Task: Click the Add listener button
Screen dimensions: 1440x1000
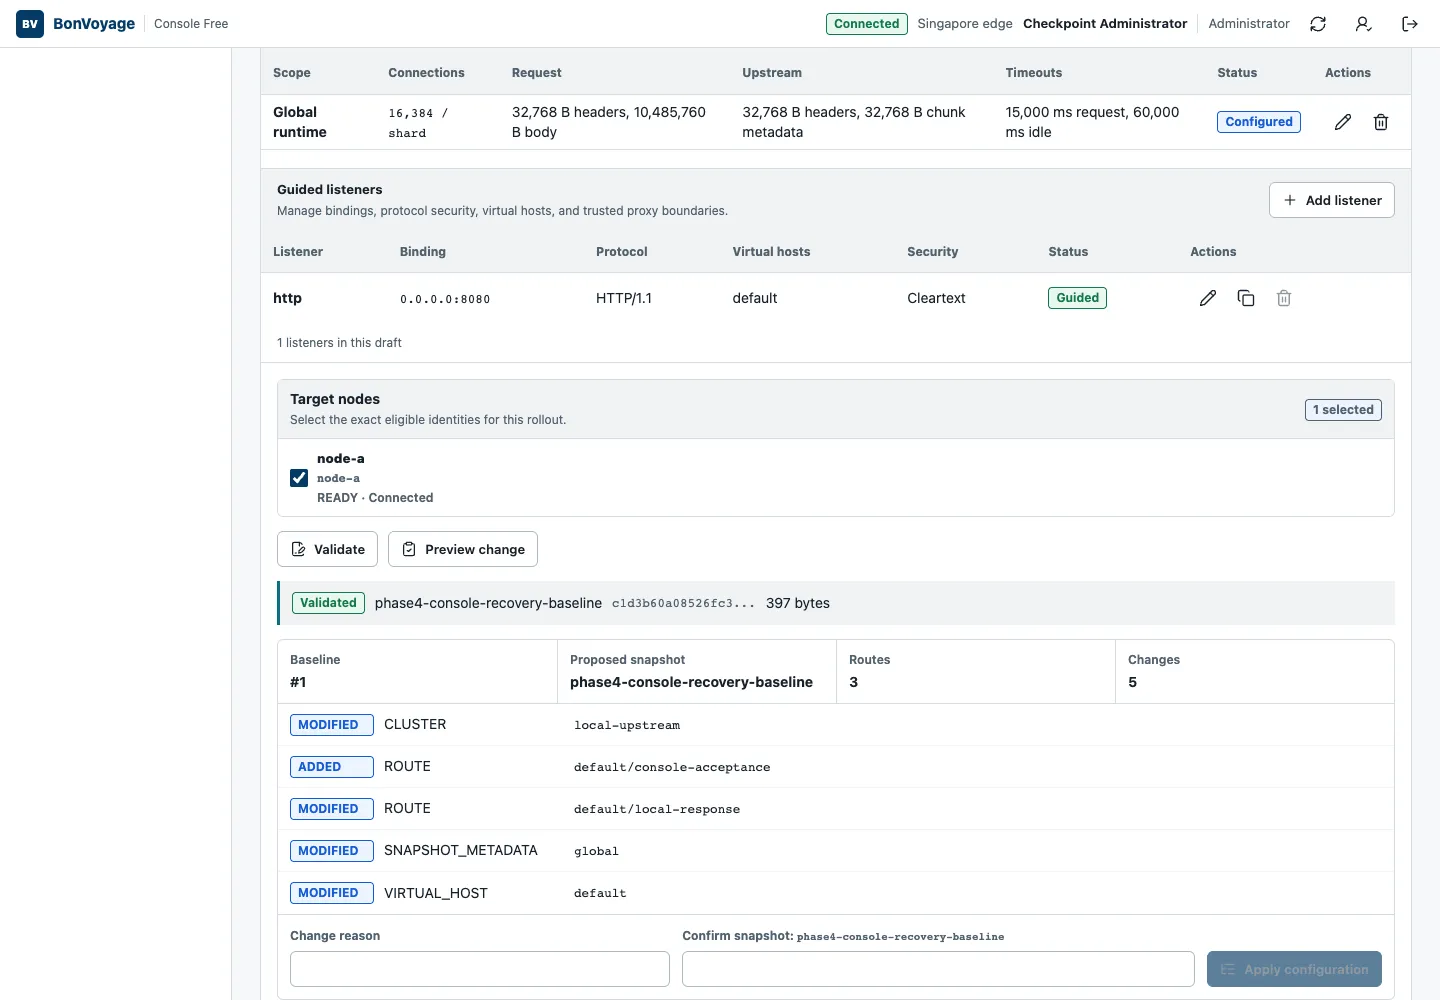Action: point(1332,200)
